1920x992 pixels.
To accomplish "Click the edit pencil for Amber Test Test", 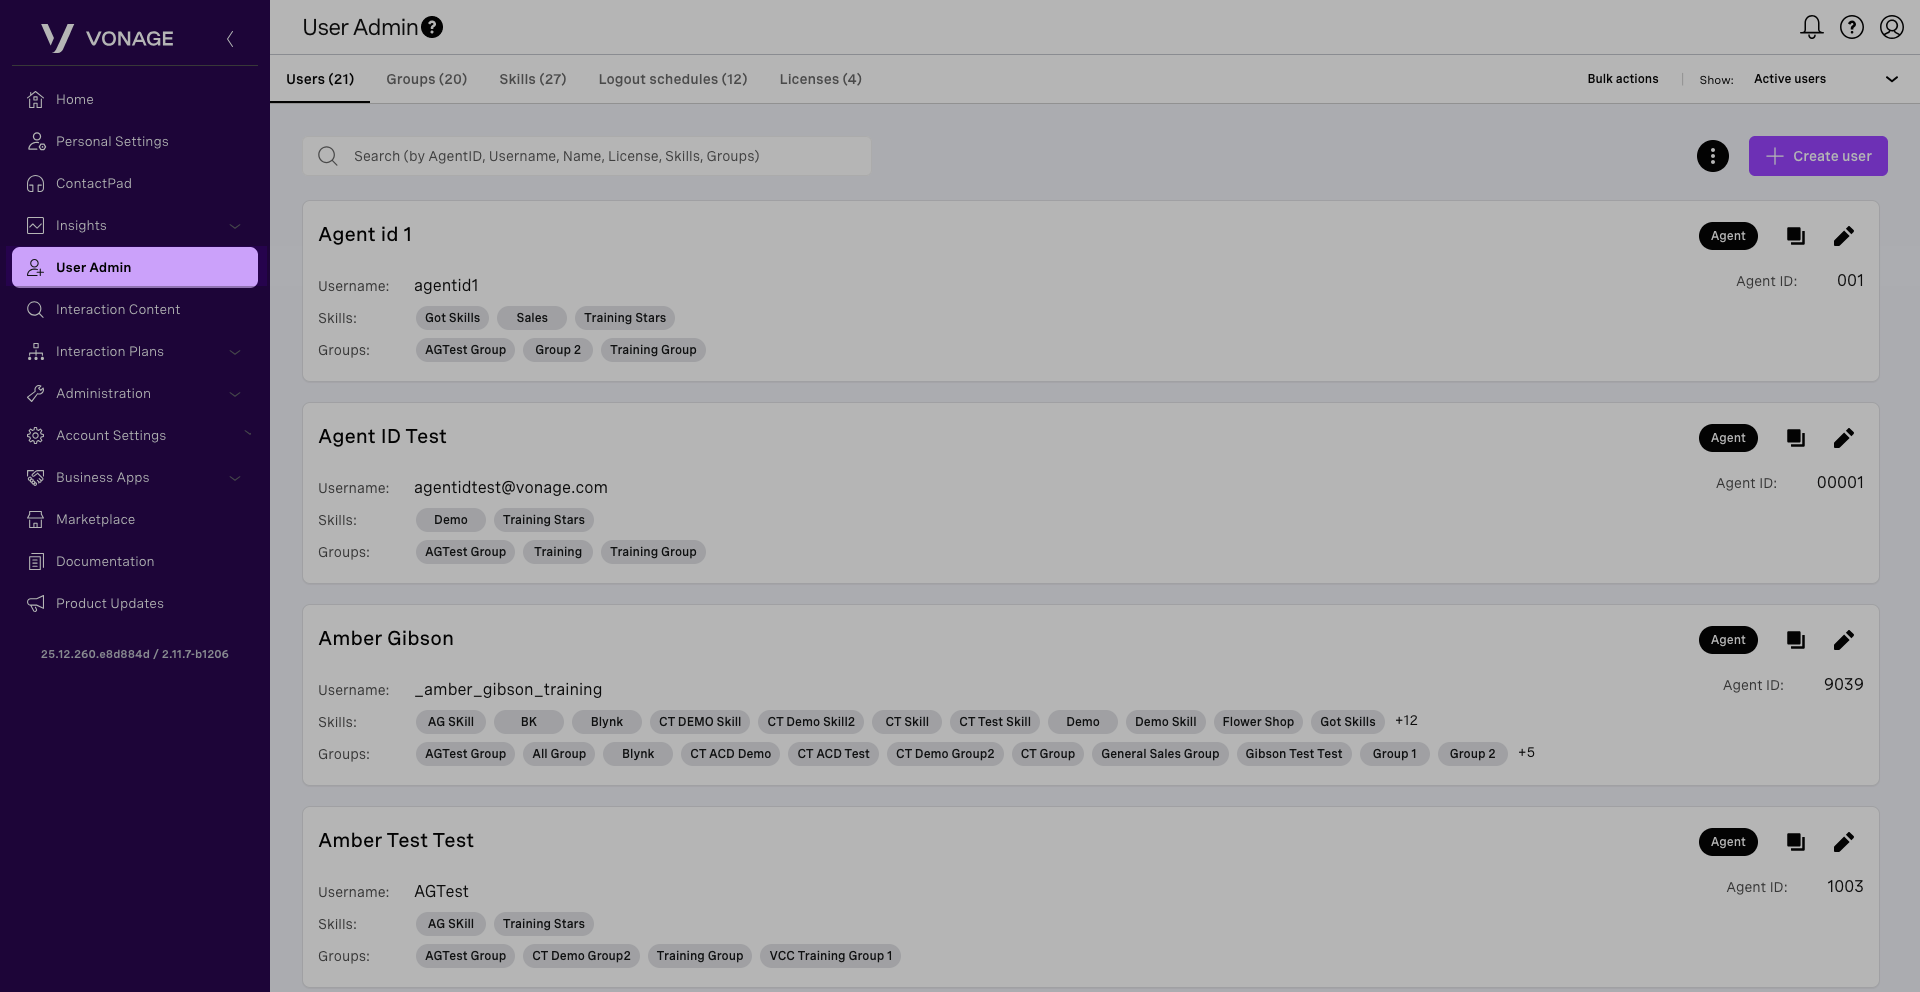I will pyautogui.click(x=1843, y=842).
